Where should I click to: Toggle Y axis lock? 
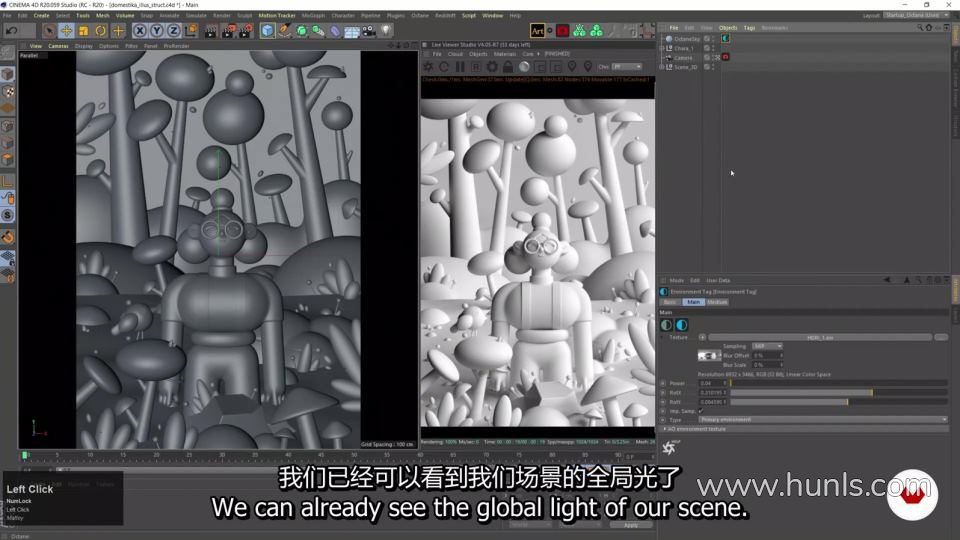157,30
